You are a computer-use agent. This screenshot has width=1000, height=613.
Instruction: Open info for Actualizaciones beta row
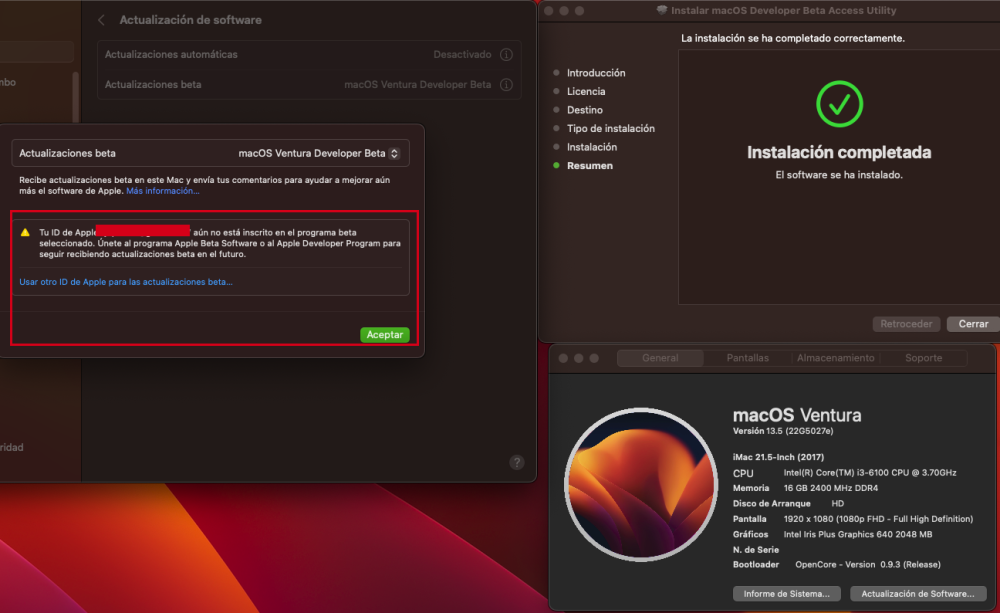(506, 85)
